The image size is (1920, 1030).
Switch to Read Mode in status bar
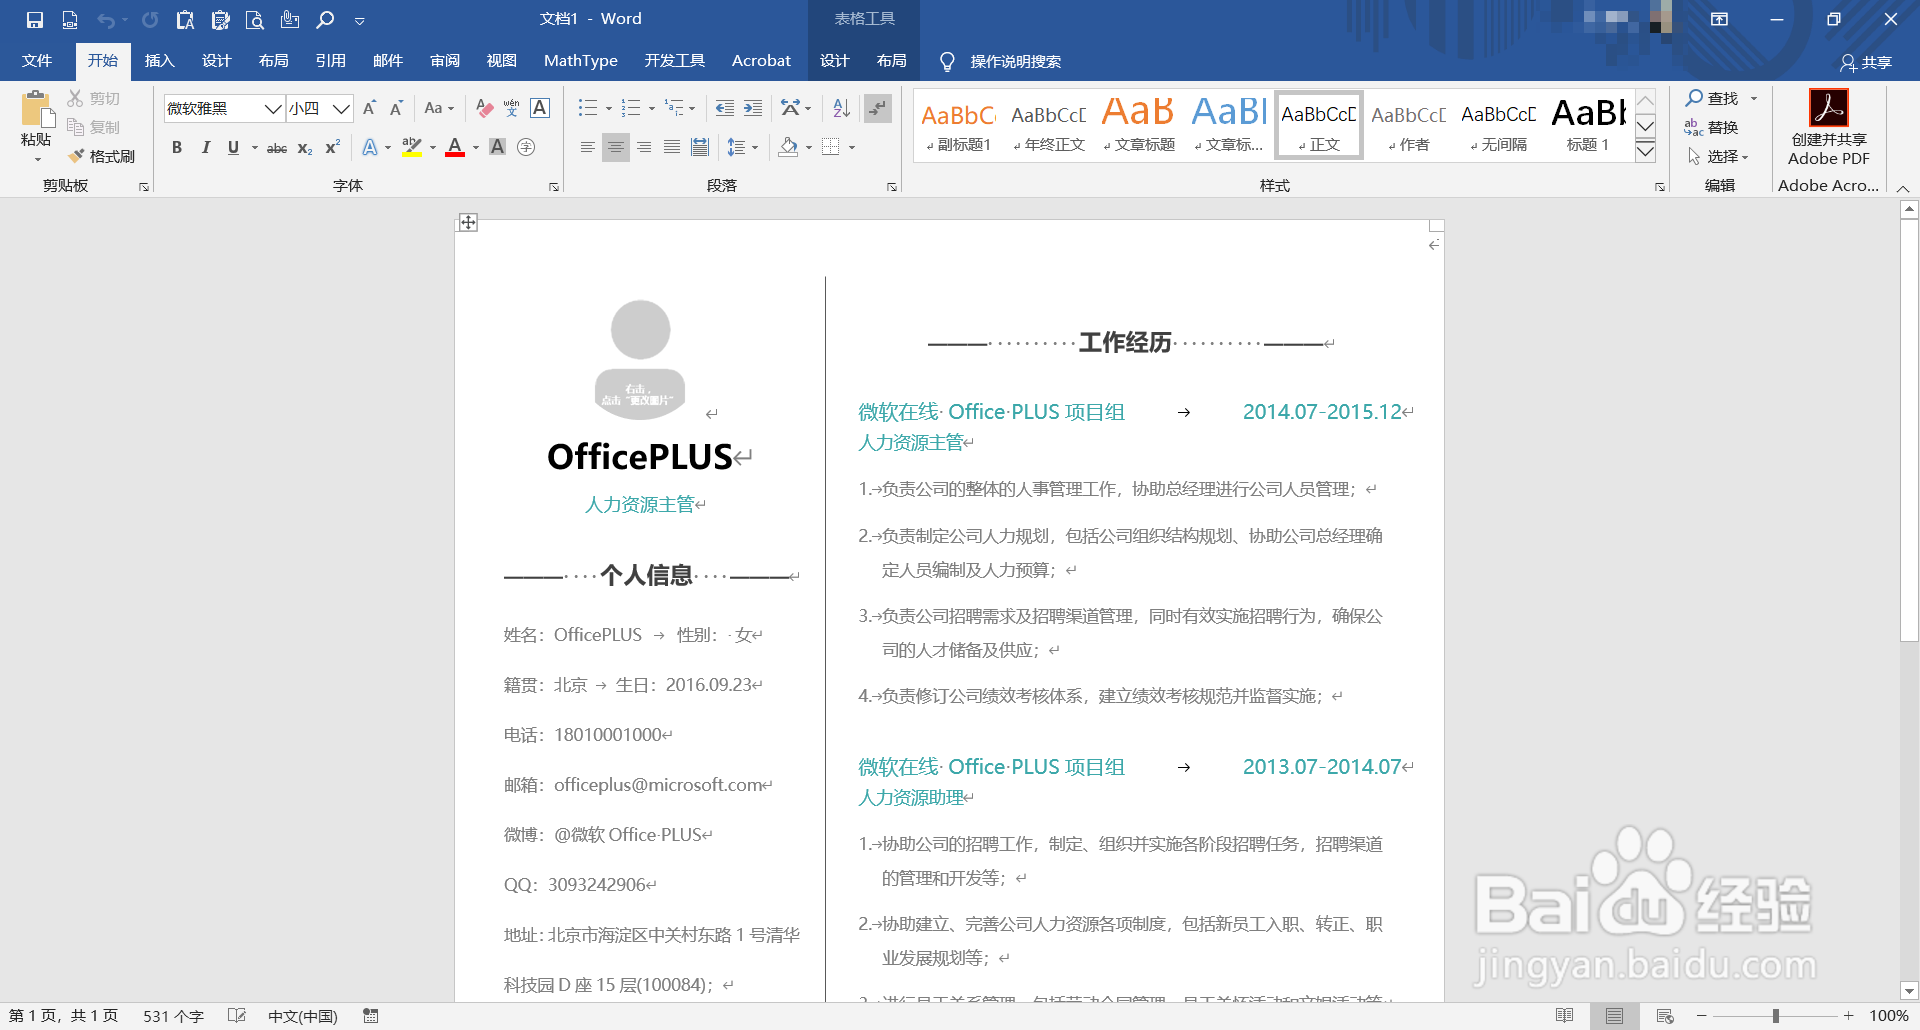(x=1566, y=1015)
